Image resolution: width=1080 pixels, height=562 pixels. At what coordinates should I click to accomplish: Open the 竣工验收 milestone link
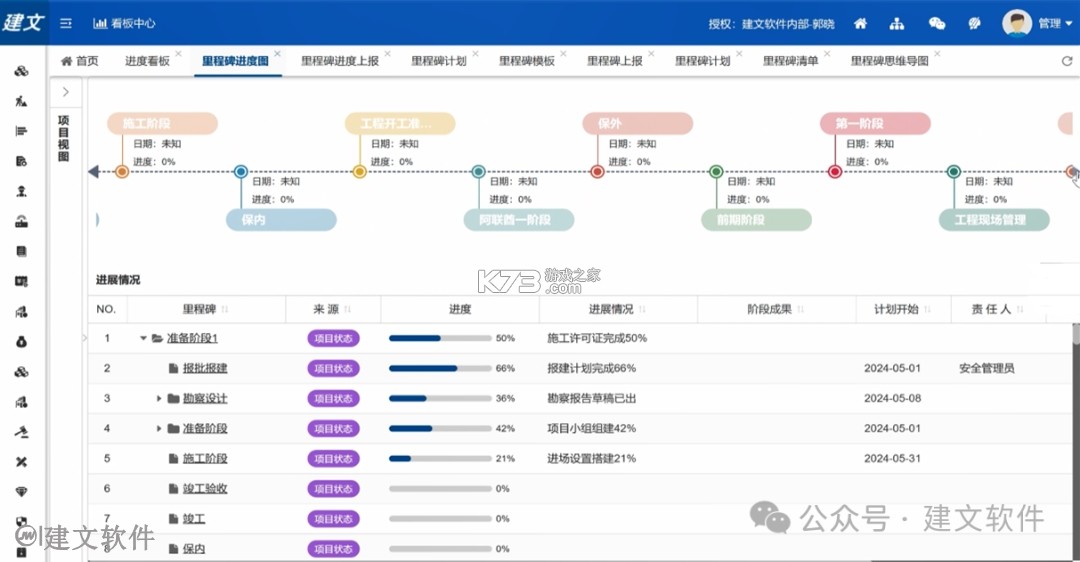coord(205,489)
